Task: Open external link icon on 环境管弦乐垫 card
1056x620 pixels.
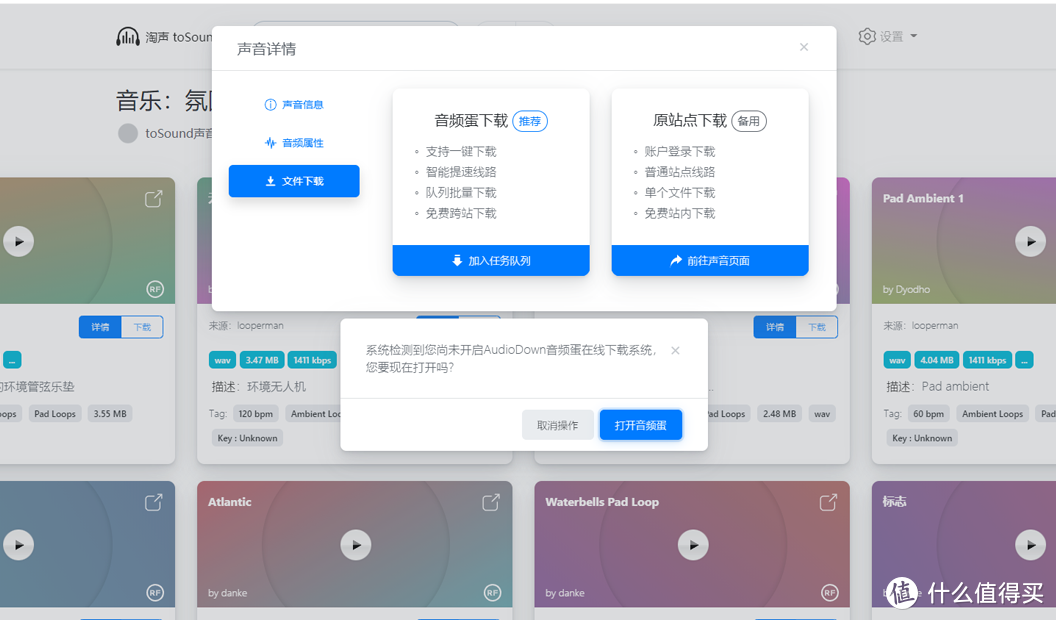Action: pyautogui.click(x=154, y=199)
